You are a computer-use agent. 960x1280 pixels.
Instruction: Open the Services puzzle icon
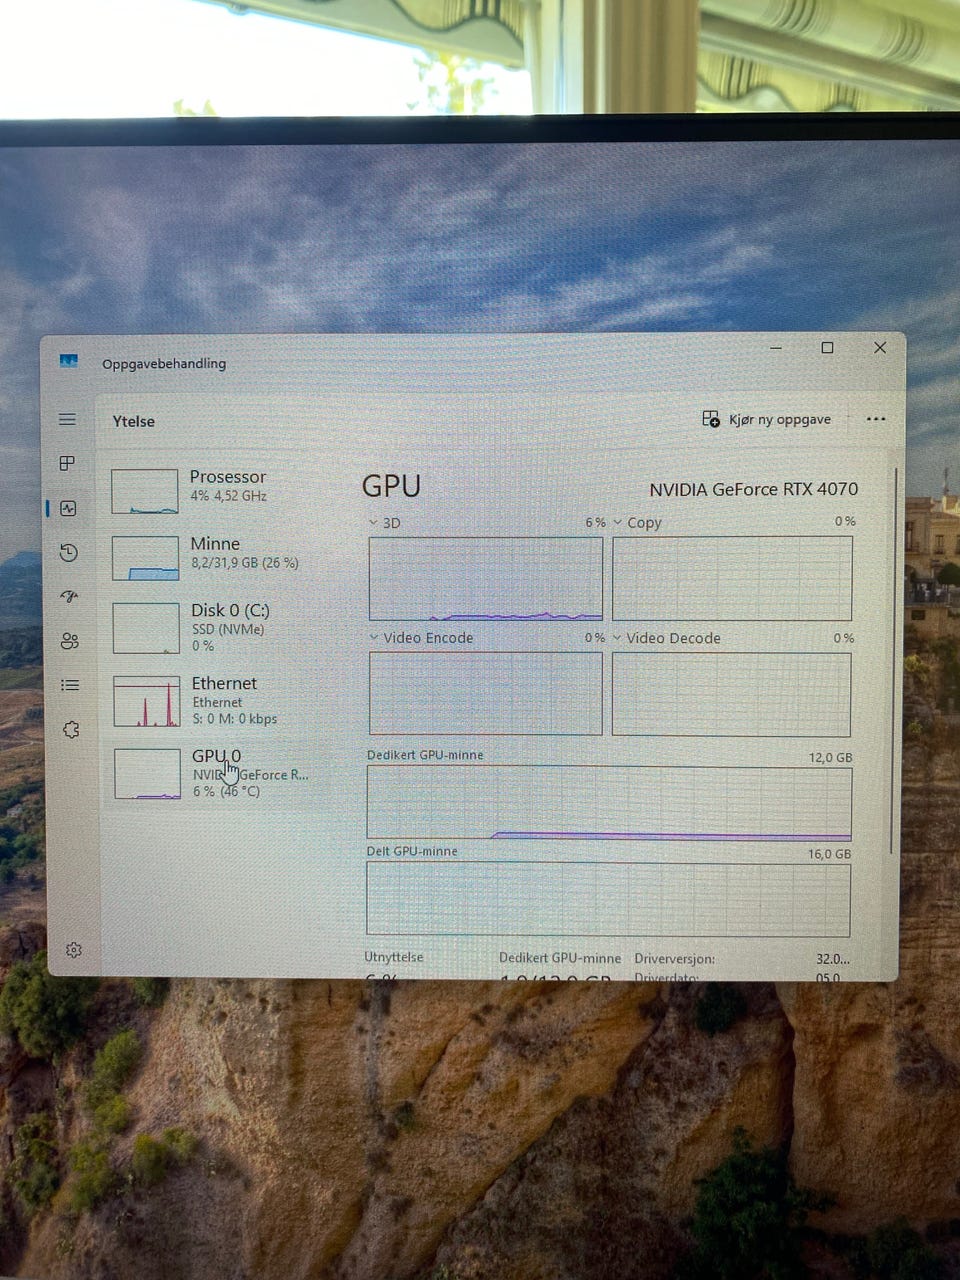coord(70,730)
